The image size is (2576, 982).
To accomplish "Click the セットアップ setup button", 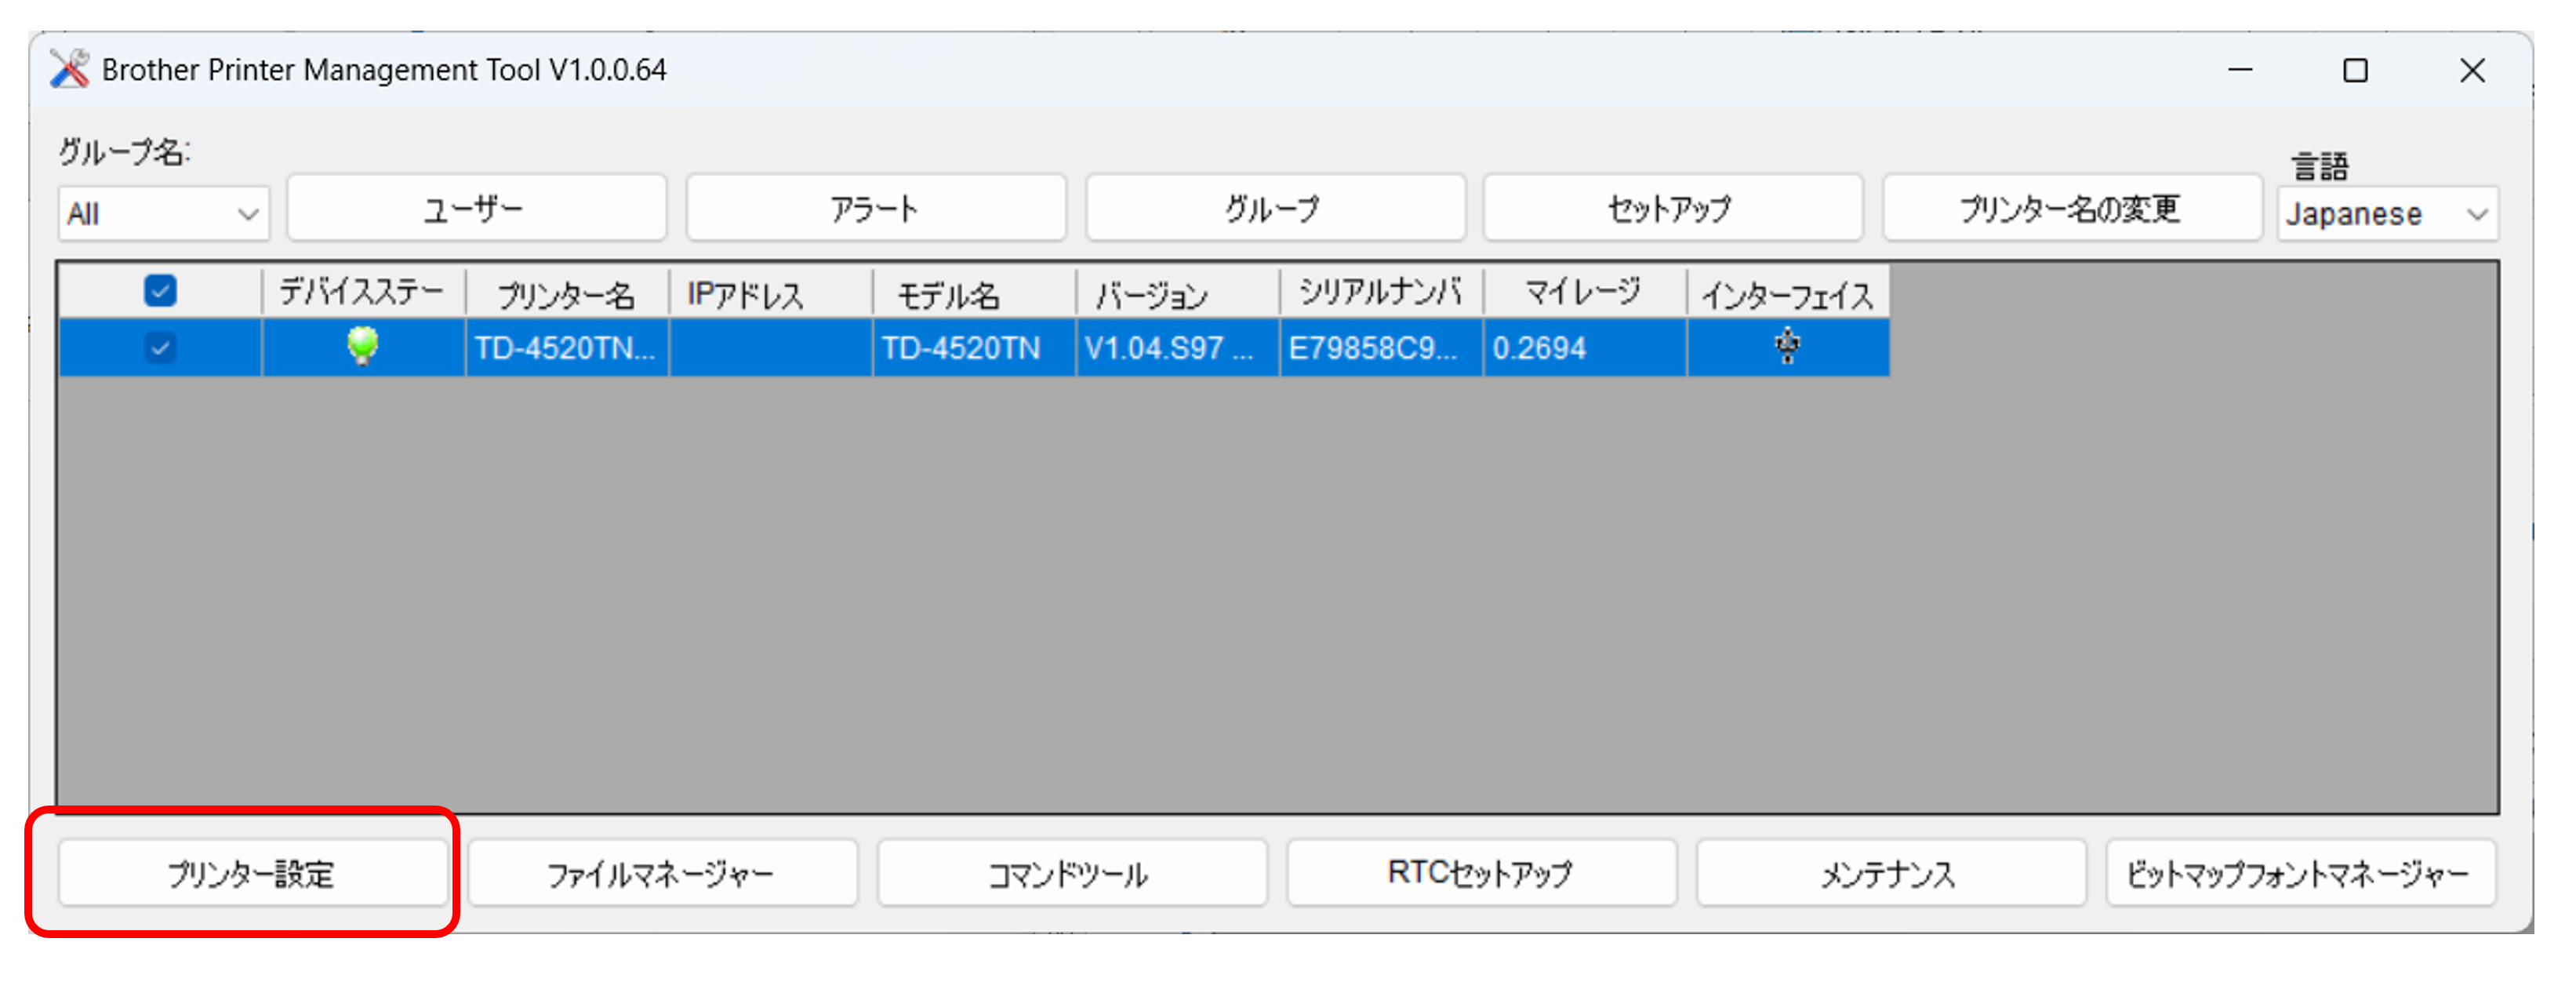I will (x=1672, y=208).
